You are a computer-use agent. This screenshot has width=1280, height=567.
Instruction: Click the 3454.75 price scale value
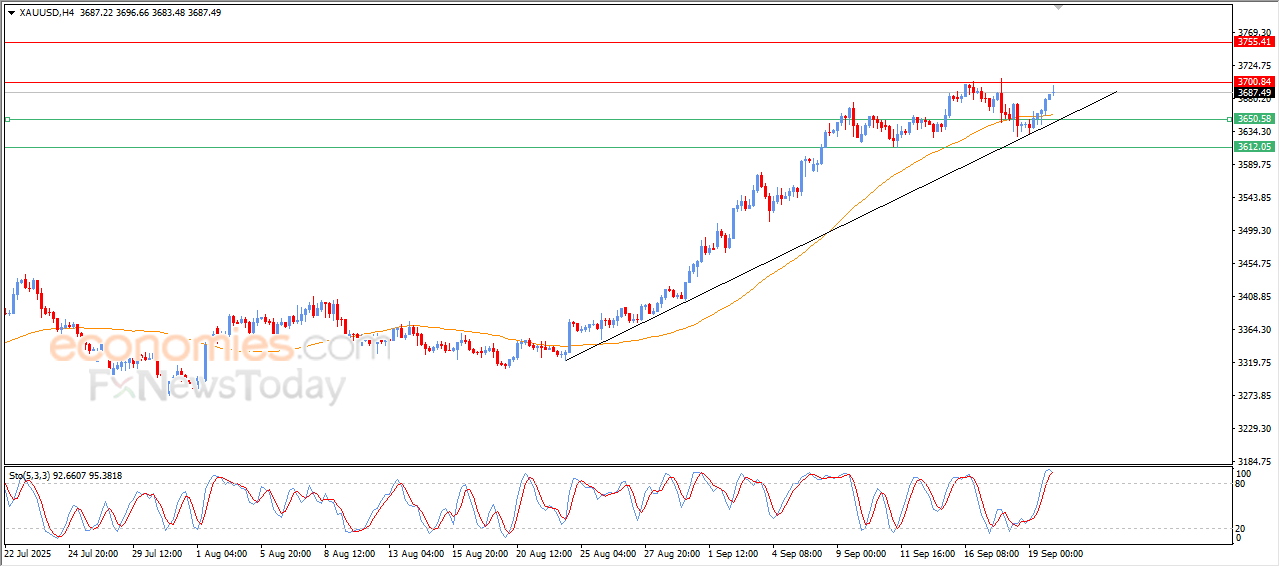[1254, 264]
